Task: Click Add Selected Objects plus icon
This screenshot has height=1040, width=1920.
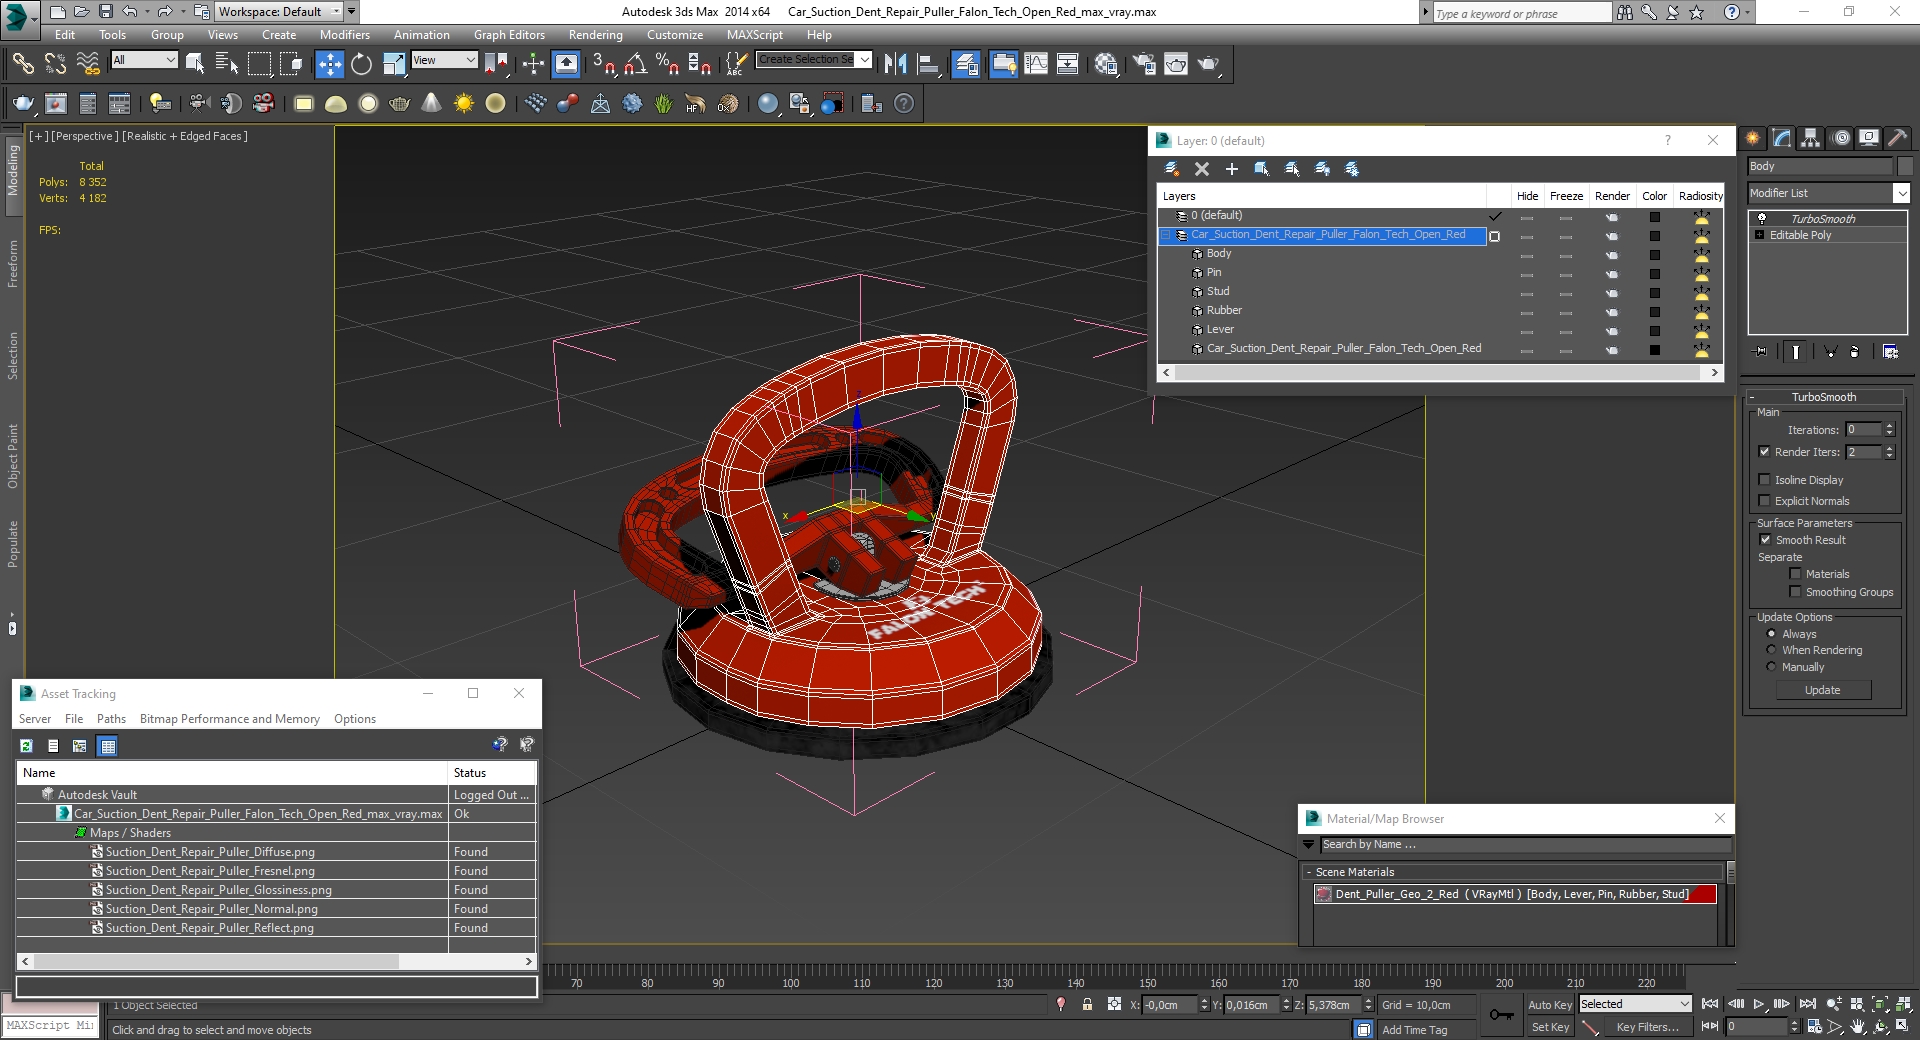Action: click(1232, 169)
